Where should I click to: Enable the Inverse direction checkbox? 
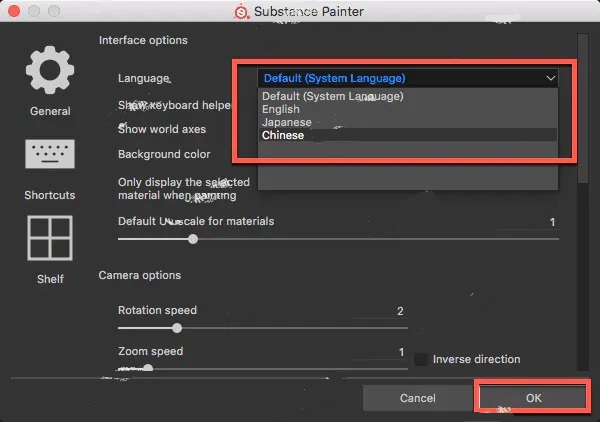point(421,359)
